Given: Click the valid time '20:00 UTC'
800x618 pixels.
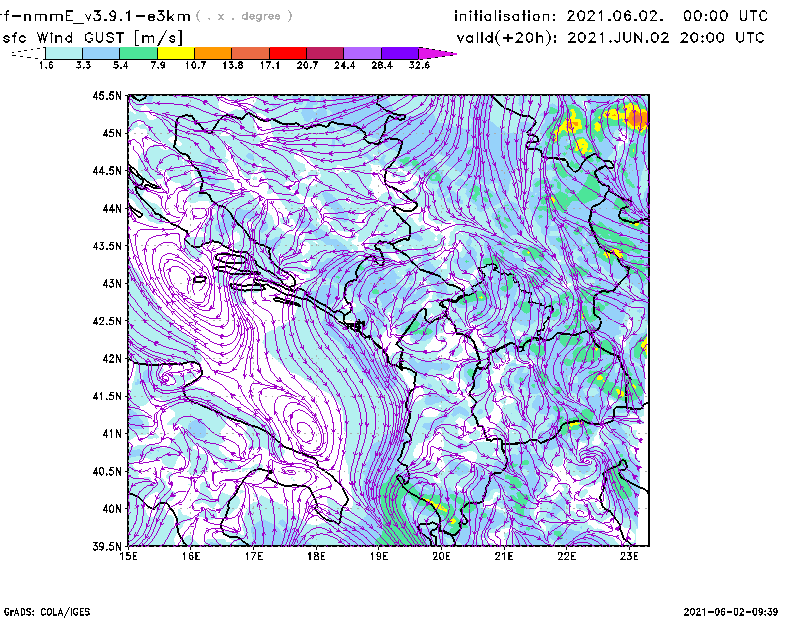Looking at the screenshot, I should click(722, 38).
